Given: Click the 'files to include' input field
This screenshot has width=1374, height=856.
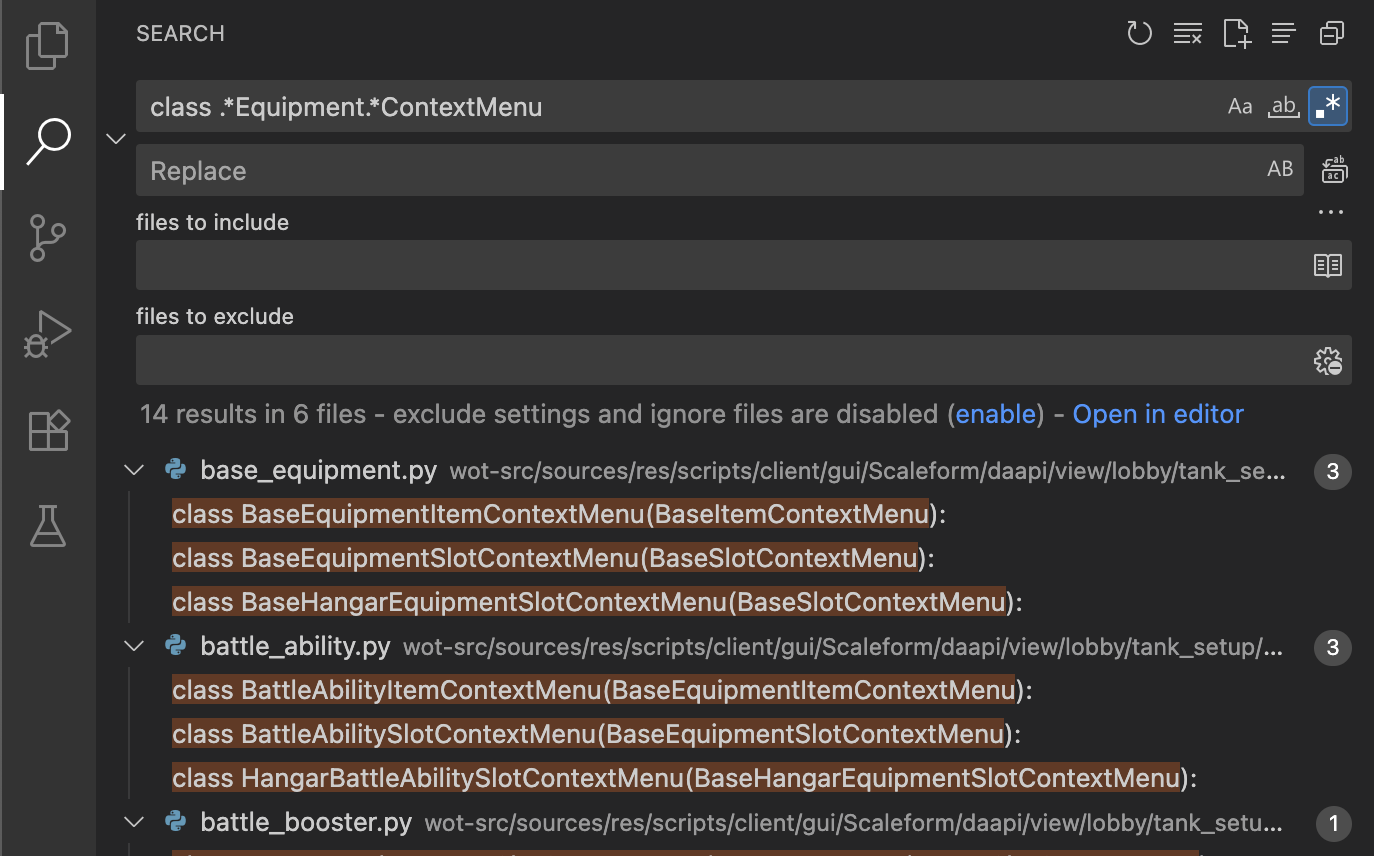Looking at the screenshot, I should click(720, 265).
